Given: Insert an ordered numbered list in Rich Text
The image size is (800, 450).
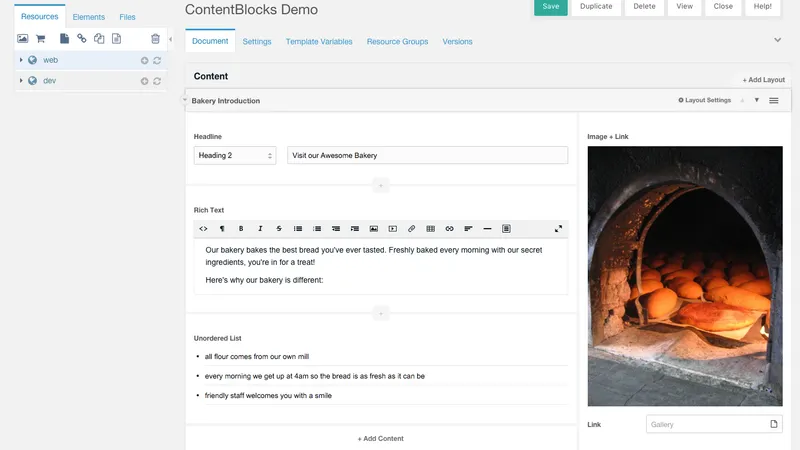Looking at the screenshot, I should pos(317,229).
